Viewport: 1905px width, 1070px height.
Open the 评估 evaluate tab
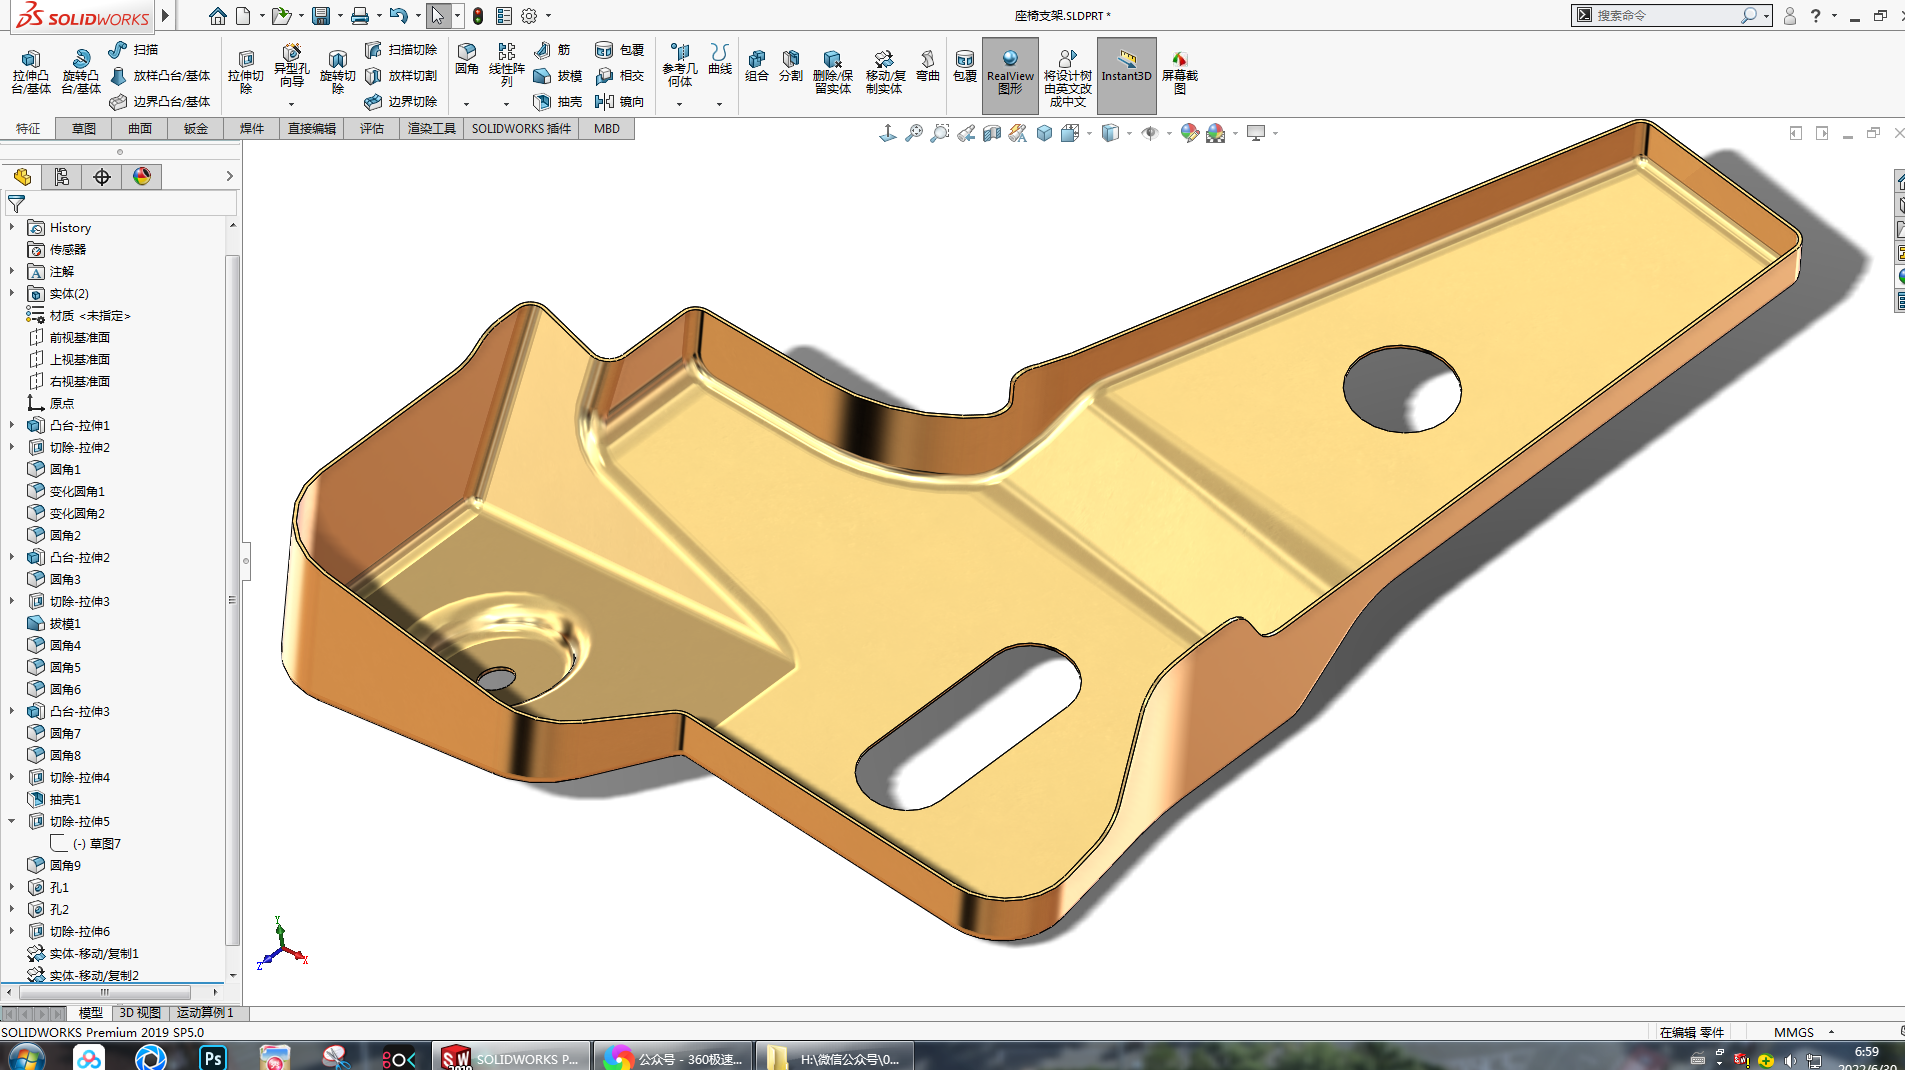(372, 129)
